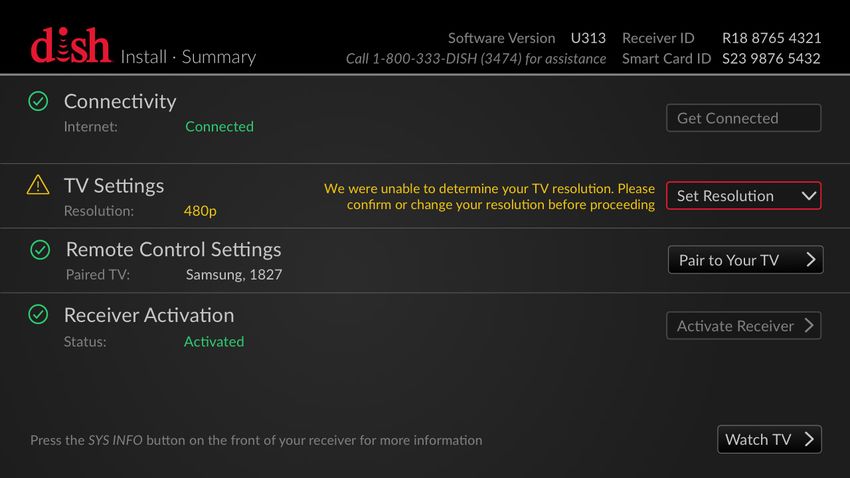Image resolution: width=850 pixels, height=478 pixels.
Task: Select the Remote Control Settings heading
Action: tap(173, 249)
